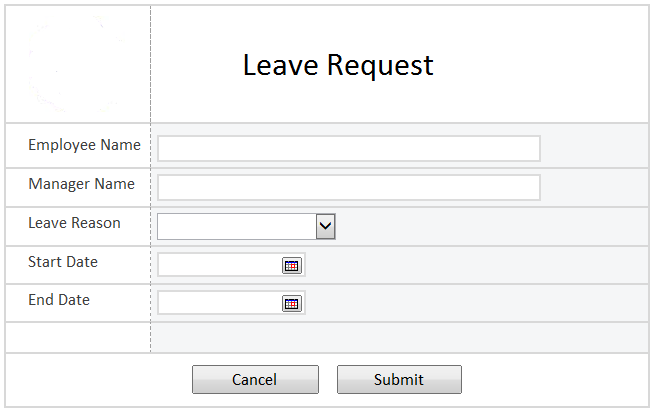This screenshot has width=654, height=412.
Task: Open the End Date calendar picker
Action: pos(292,303)
